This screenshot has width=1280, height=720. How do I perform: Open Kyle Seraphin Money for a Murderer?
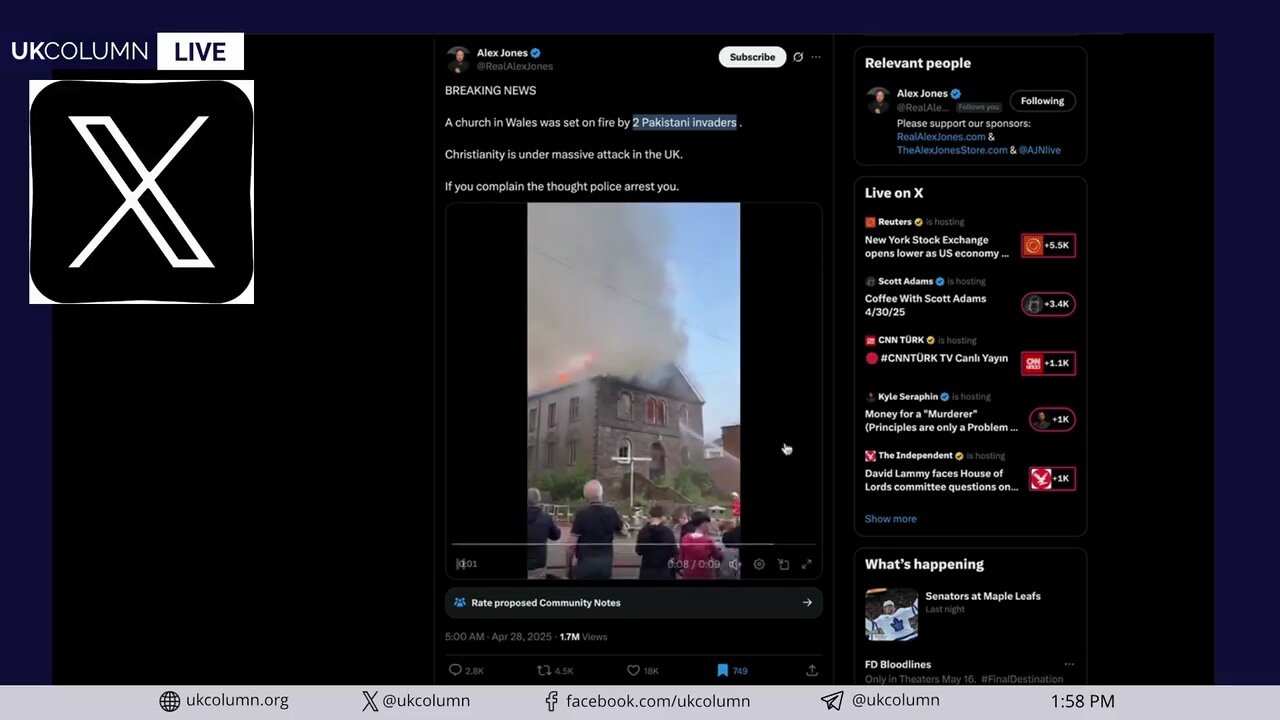[x=941, y=420]
